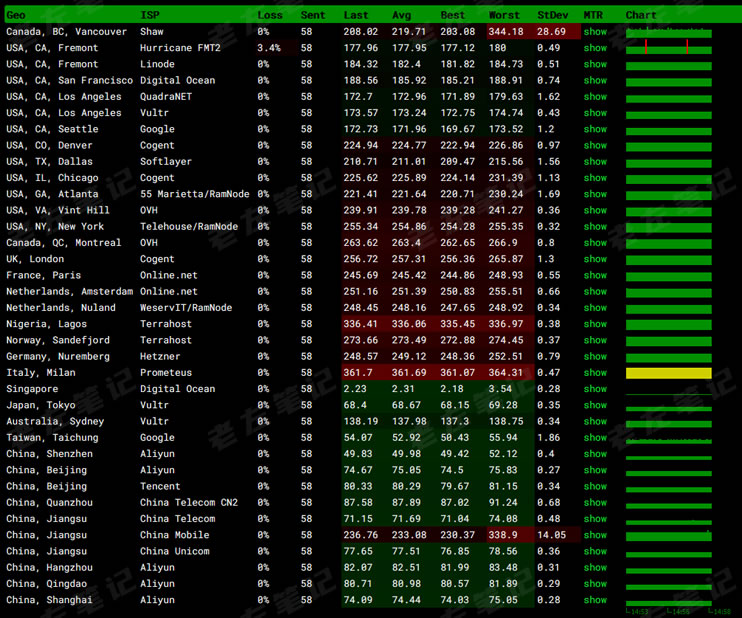Open show link for San Francisco Digital Ocean
The width and height of the screenshot is (742, 618).
(x=595, y=80)
